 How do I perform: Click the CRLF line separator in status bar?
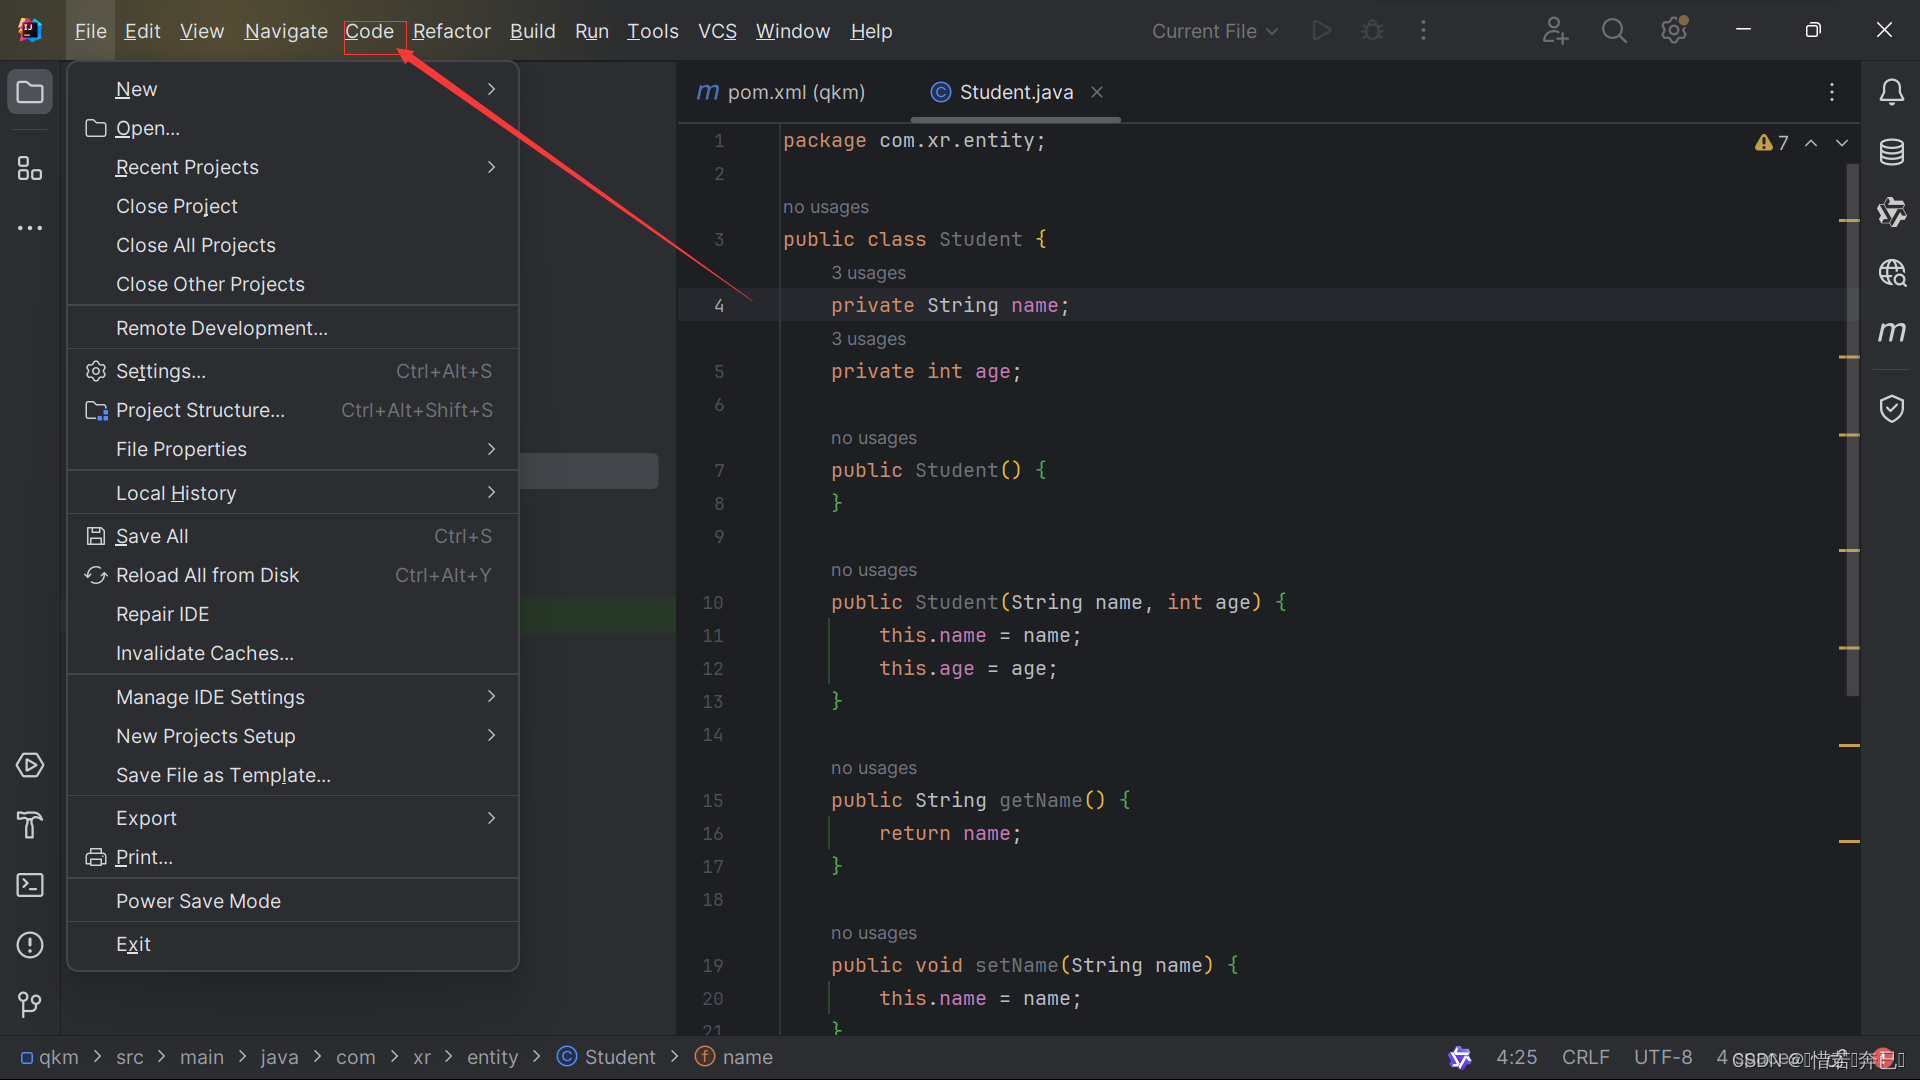tap(1585, 1057)
